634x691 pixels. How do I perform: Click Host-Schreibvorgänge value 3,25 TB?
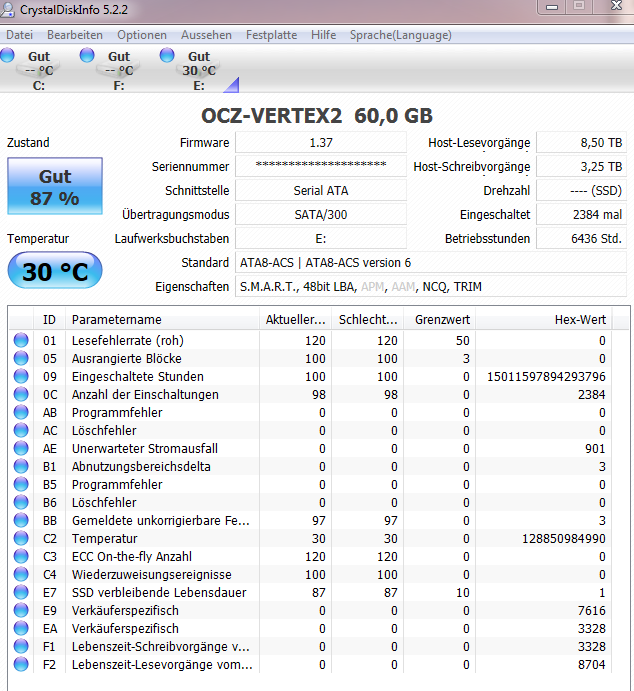(582, 167)
